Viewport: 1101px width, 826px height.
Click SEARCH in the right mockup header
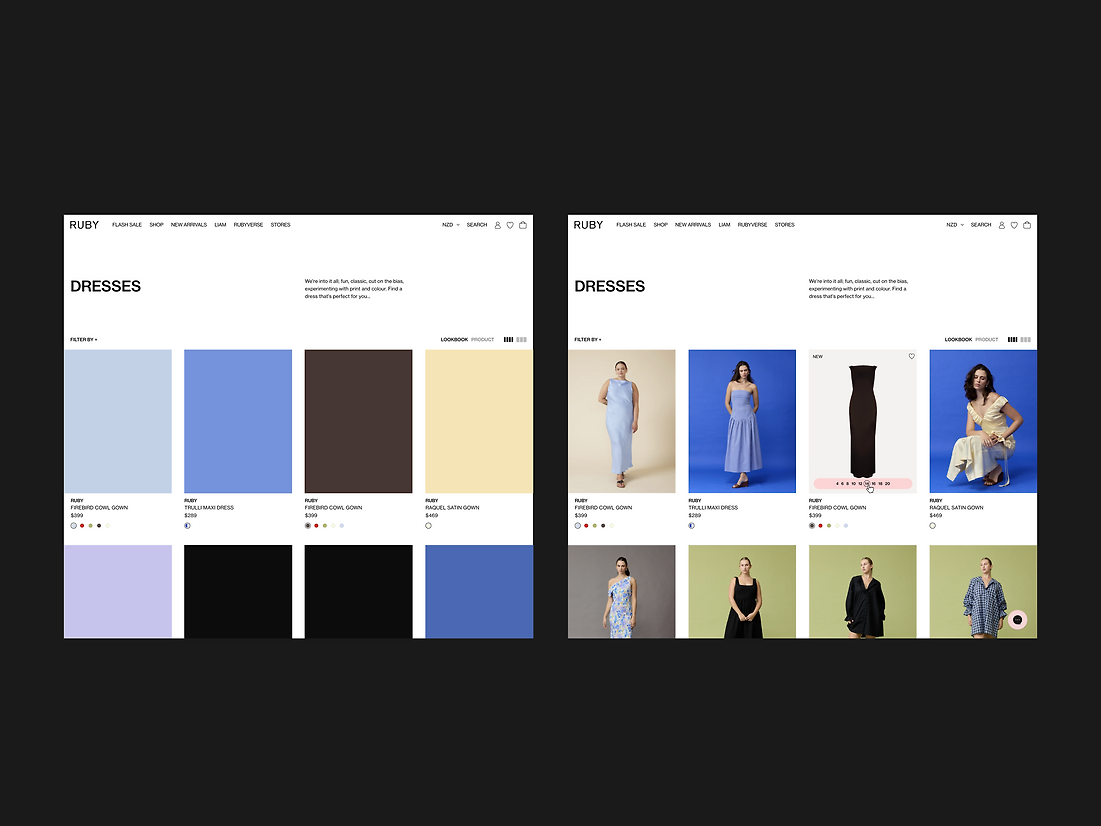point(981,225)
